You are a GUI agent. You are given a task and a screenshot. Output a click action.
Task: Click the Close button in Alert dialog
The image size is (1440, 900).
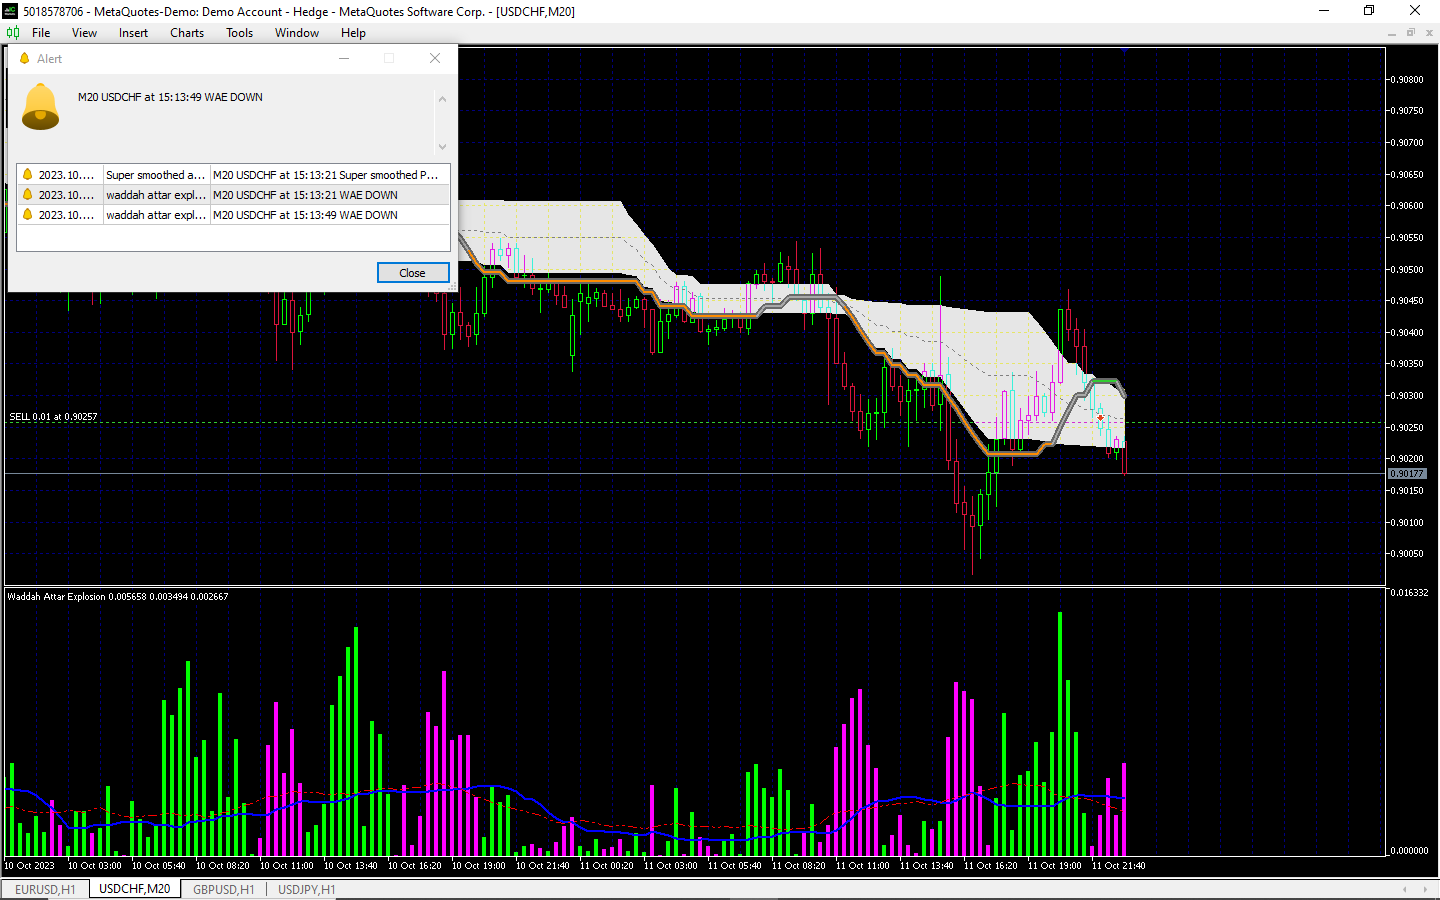click(x=413, y=273)
